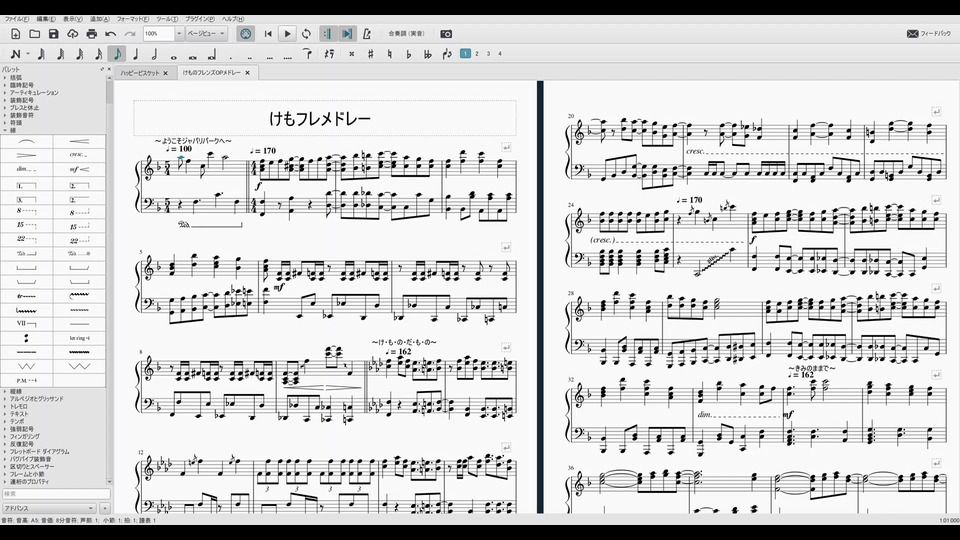Click the score title けもフレメドレー
Image resolution: width=960 pixels, height=540 pixels.
coord(320,118)
